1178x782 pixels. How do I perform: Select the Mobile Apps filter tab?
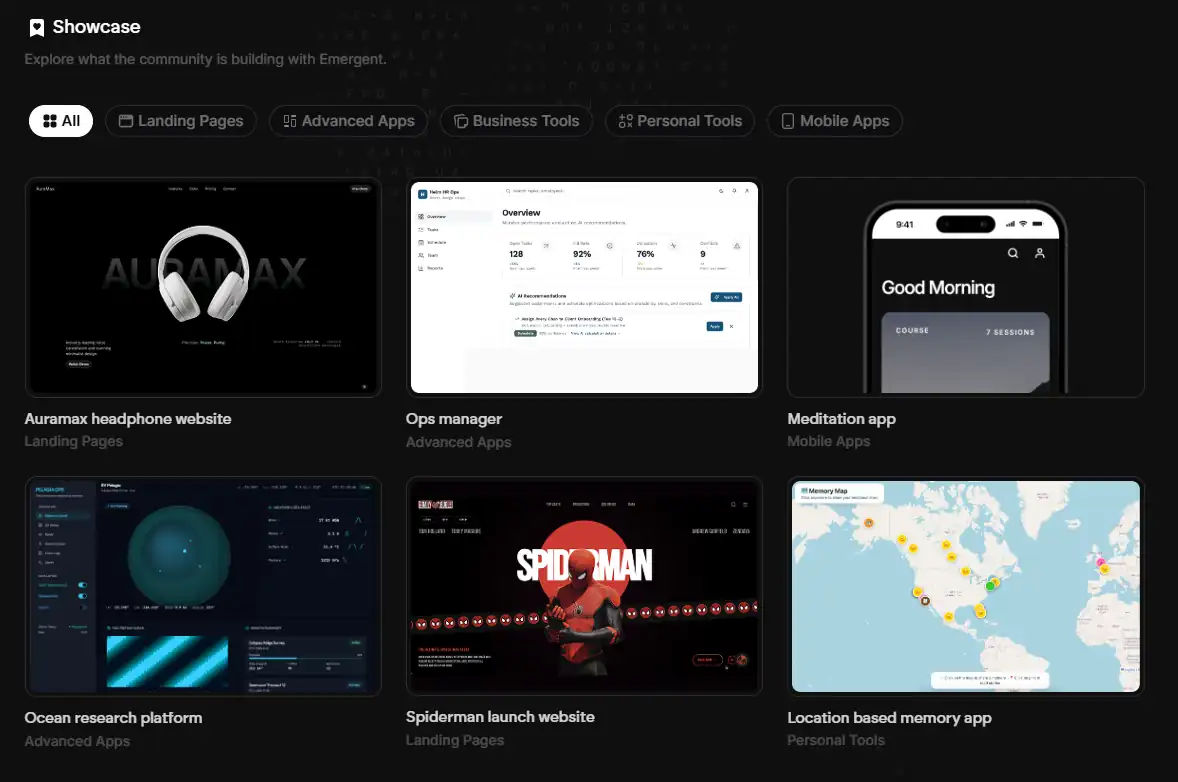[x=835, y=121]
